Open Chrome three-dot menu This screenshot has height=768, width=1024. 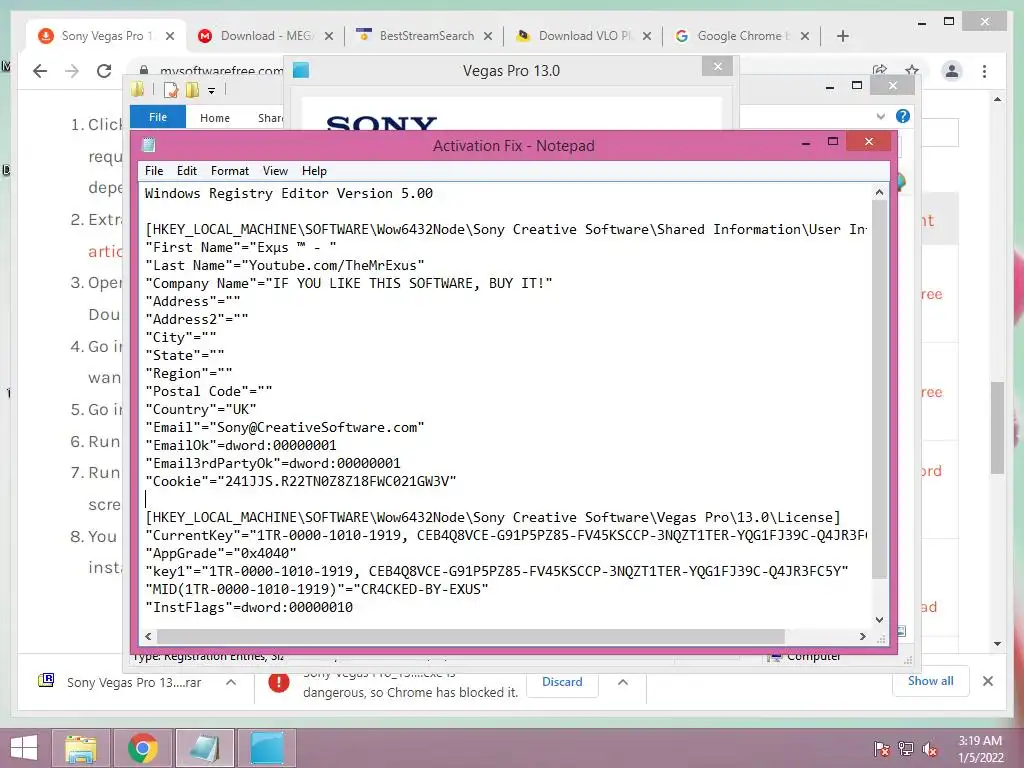tap(984, 71)
